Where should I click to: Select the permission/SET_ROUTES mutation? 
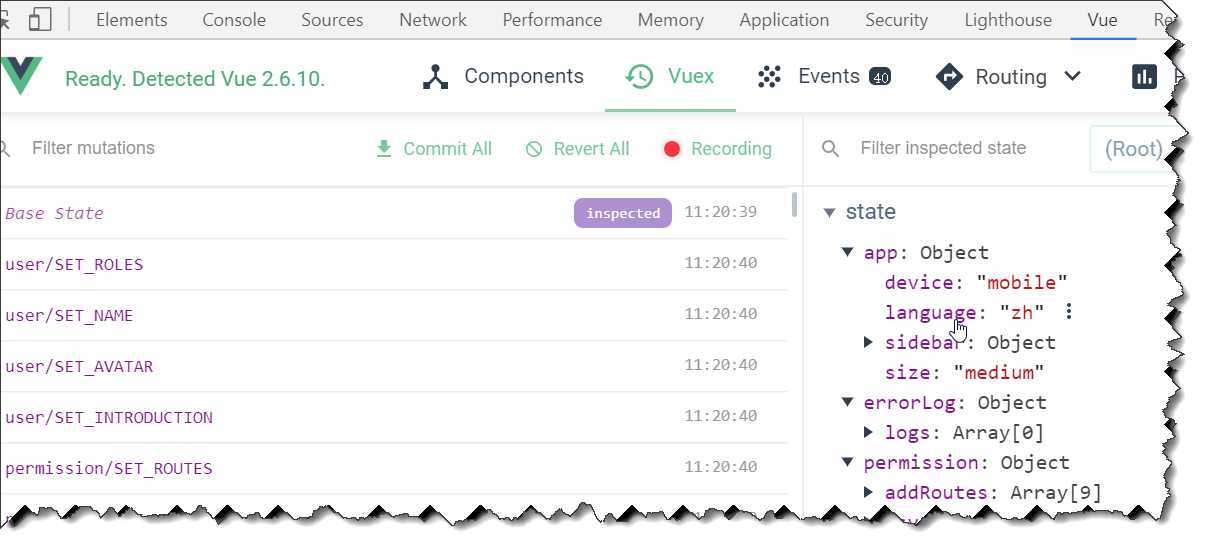coord(395,468)
